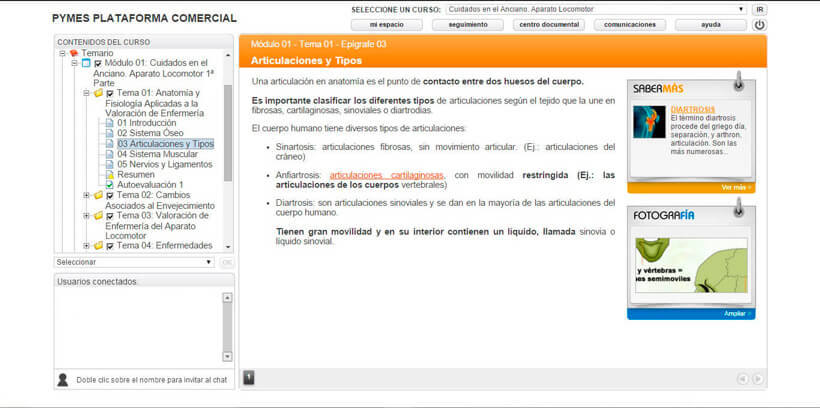Open the comunicaciones menu
The height and width of the screenshot is (408, 820).
[x=630, y=25]
